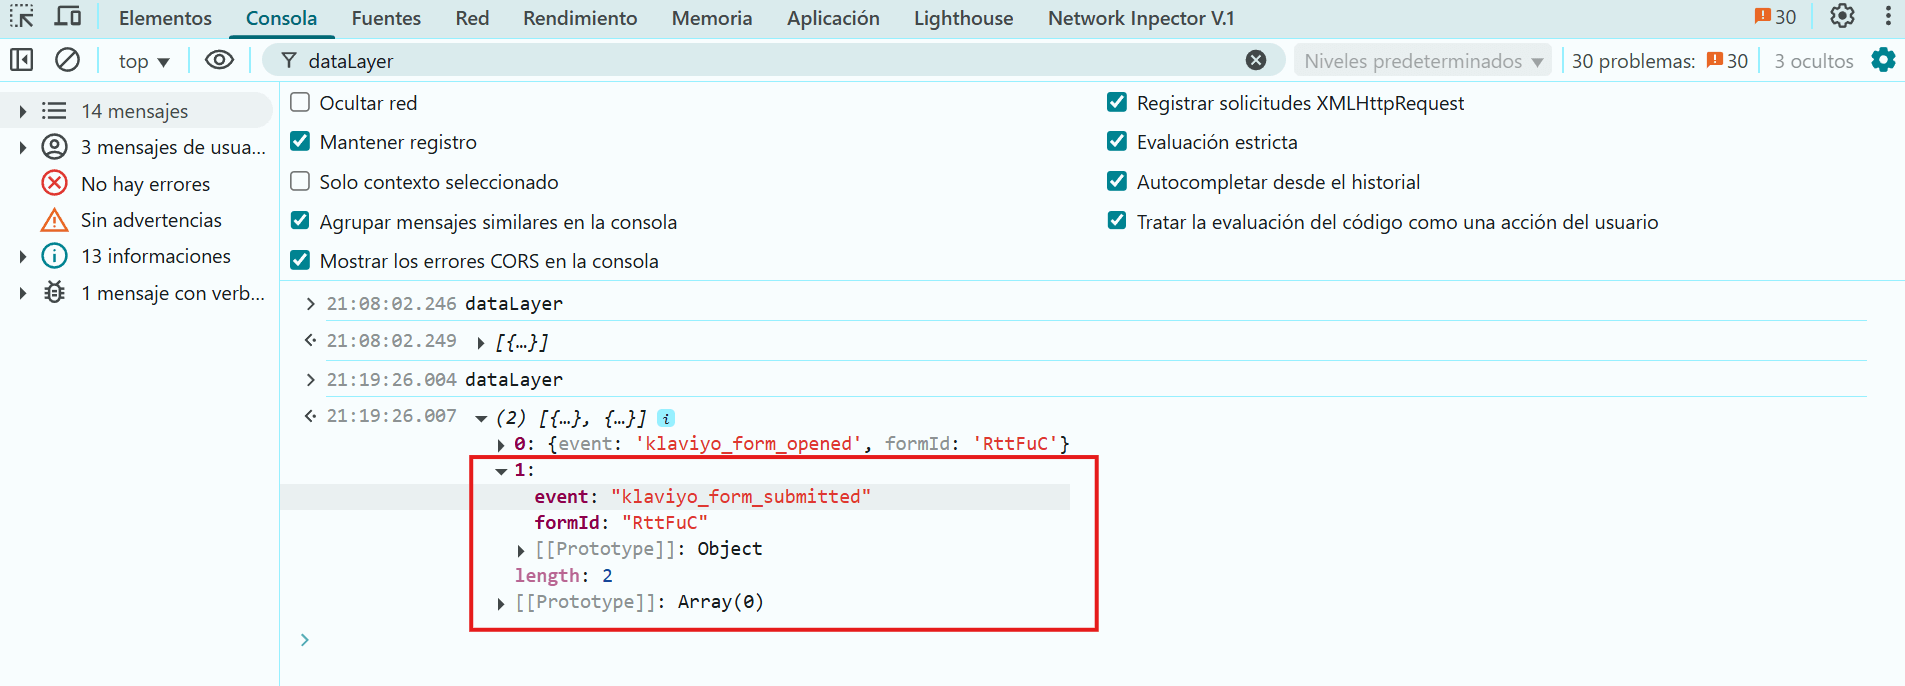Click the orange 30 issues badge at top
This screenshot has height=686, width=1905.
tap(1775, 17)
